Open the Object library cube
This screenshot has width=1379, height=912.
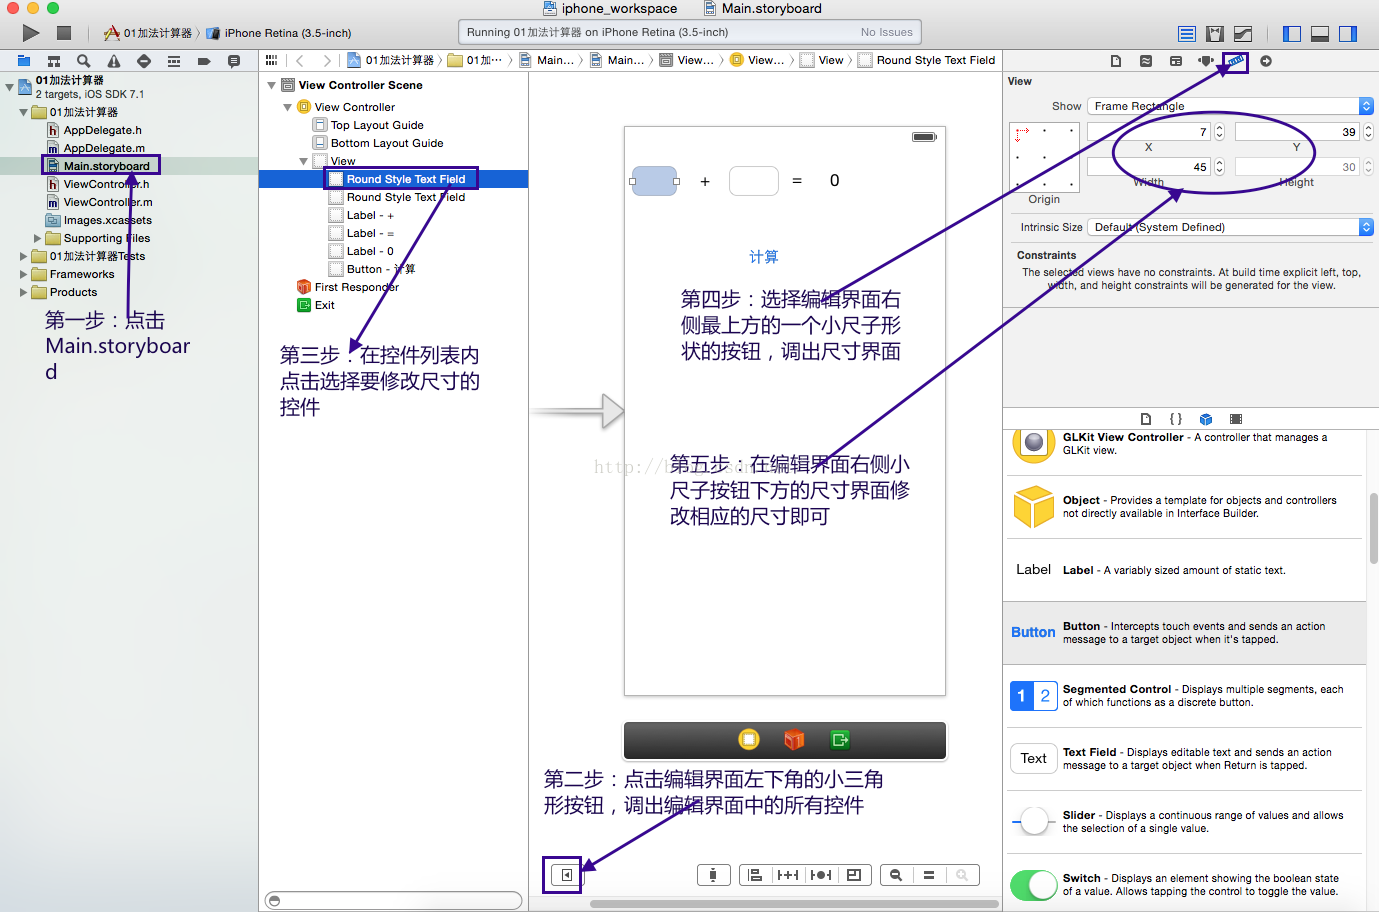tap(1206, 419)
